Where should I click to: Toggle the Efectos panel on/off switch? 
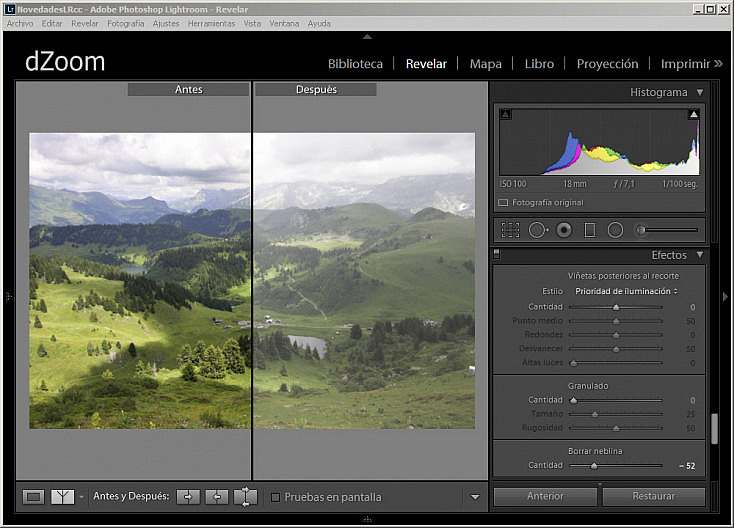[x=497, y=254]
